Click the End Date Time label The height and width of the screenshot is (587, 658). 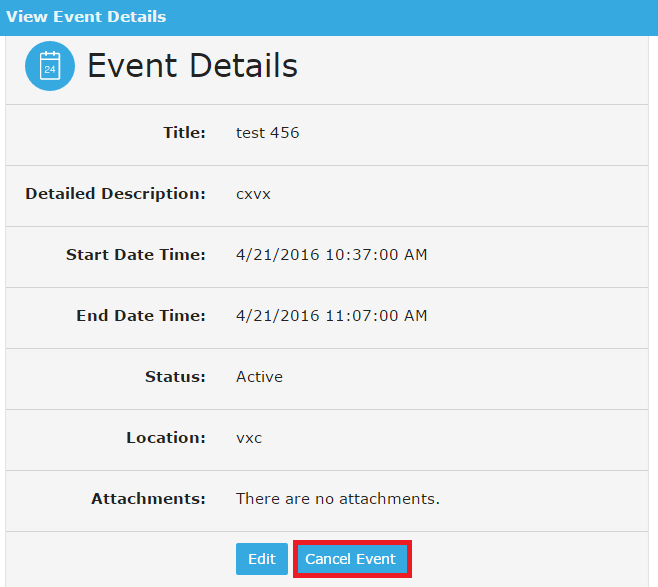point(140,316)
